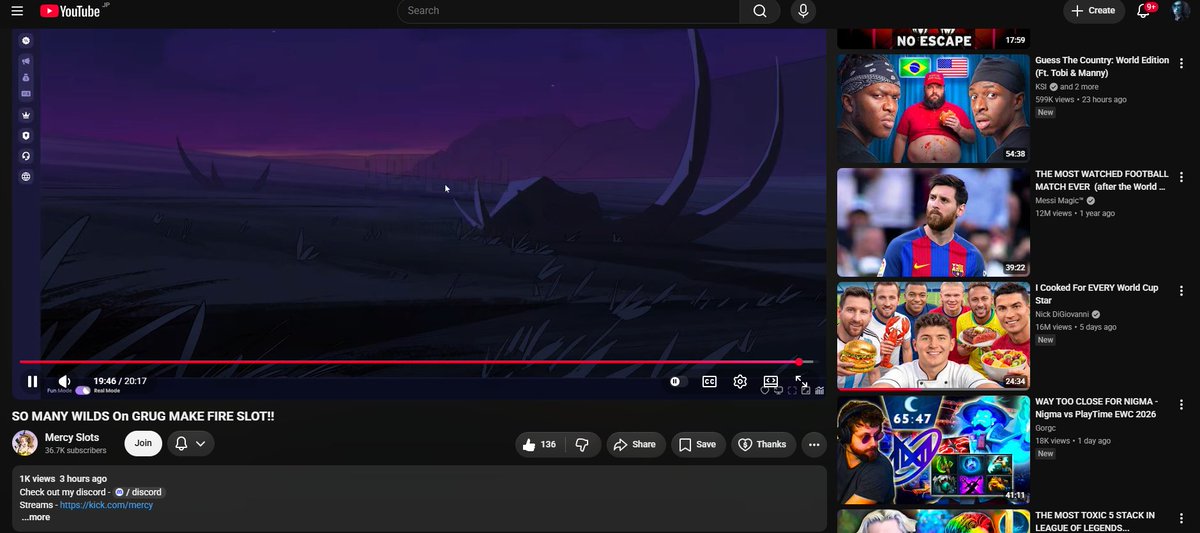Expand notification preferences bell dropdown
This screenshot has width=1200, height=533.
point(190,443)
